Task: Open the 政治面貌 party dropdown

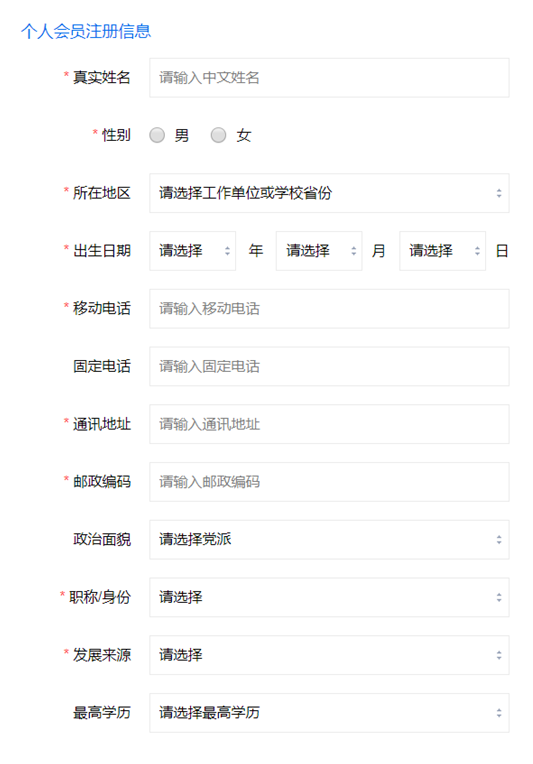Action: pyautogui.click(x=329, y=539)
